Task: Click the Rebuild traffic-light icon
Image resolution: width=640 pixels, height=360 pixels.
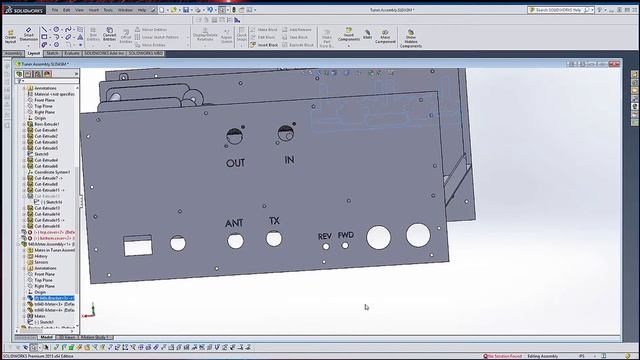Action: pos(234,10)
